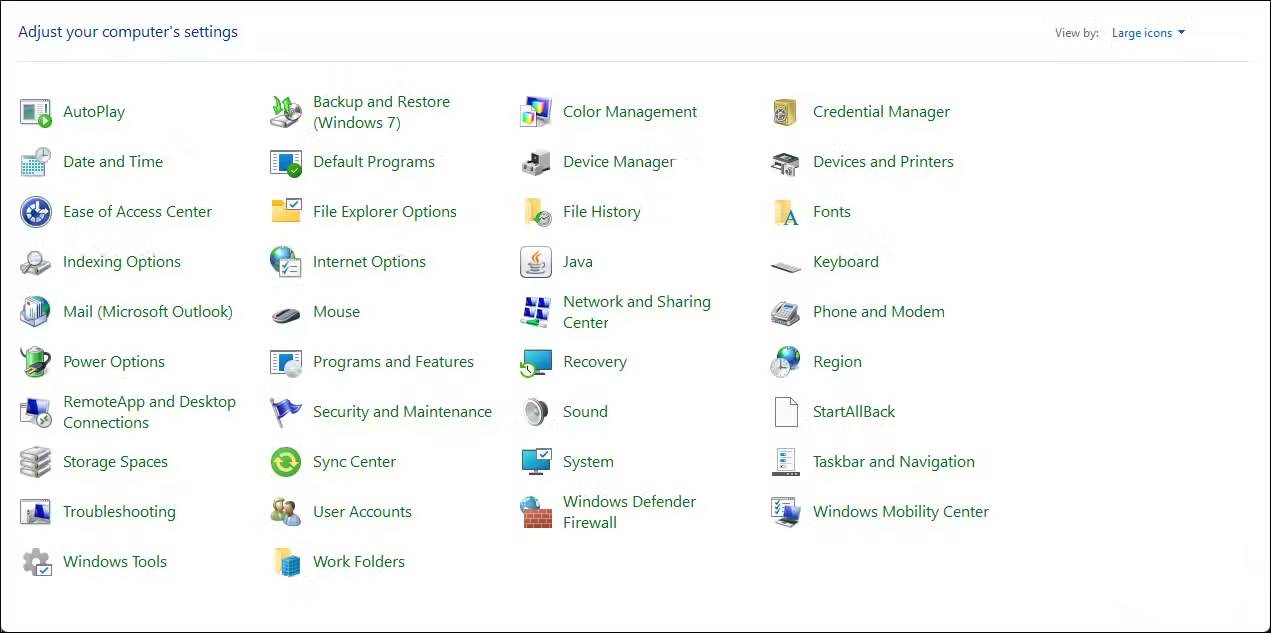Open Taskbar and Navigation settings
Viewport: 1271px width, 633px height.
coord(894,461)
